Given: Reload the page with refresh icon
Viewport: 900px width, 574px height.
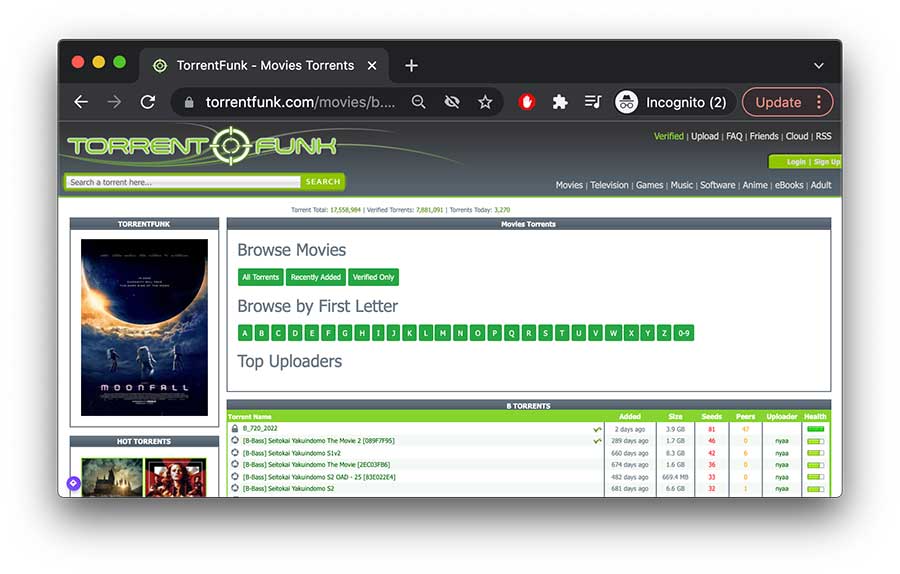Looking at the screenshot, I should (x=147, y=102).
